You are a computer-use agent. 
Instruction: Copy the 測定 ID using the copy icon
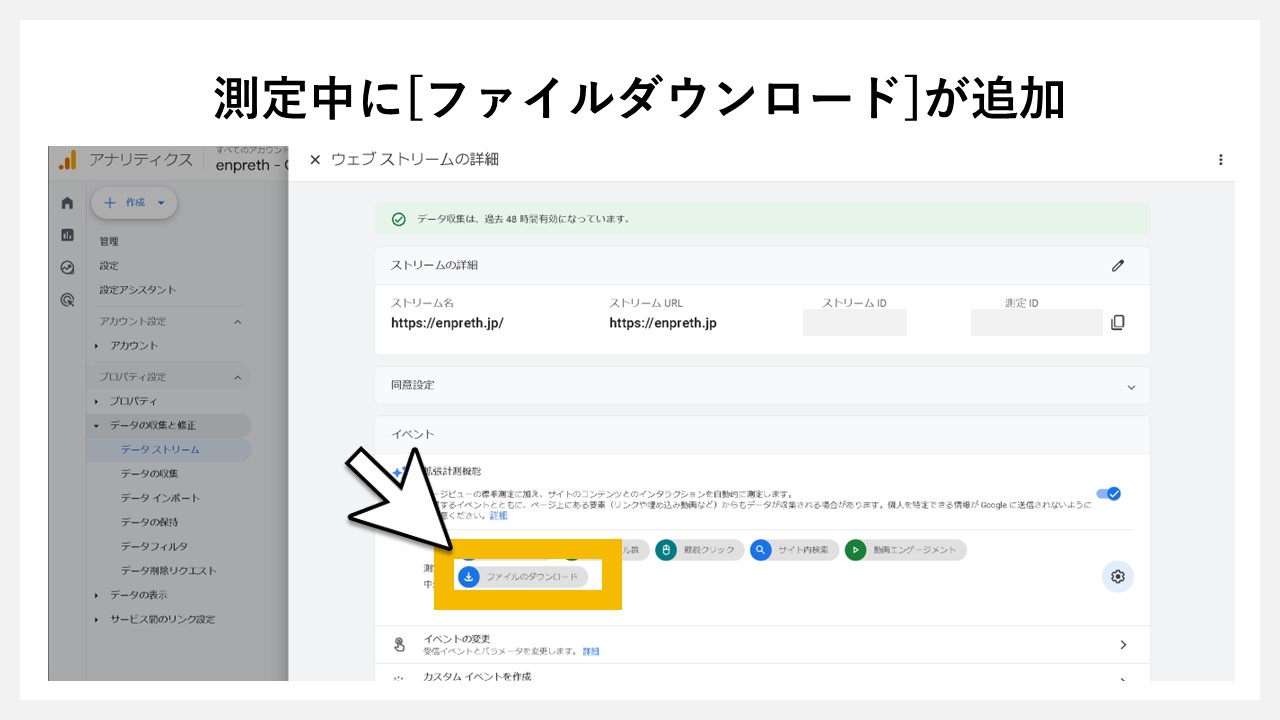[x=1118, y=322]
